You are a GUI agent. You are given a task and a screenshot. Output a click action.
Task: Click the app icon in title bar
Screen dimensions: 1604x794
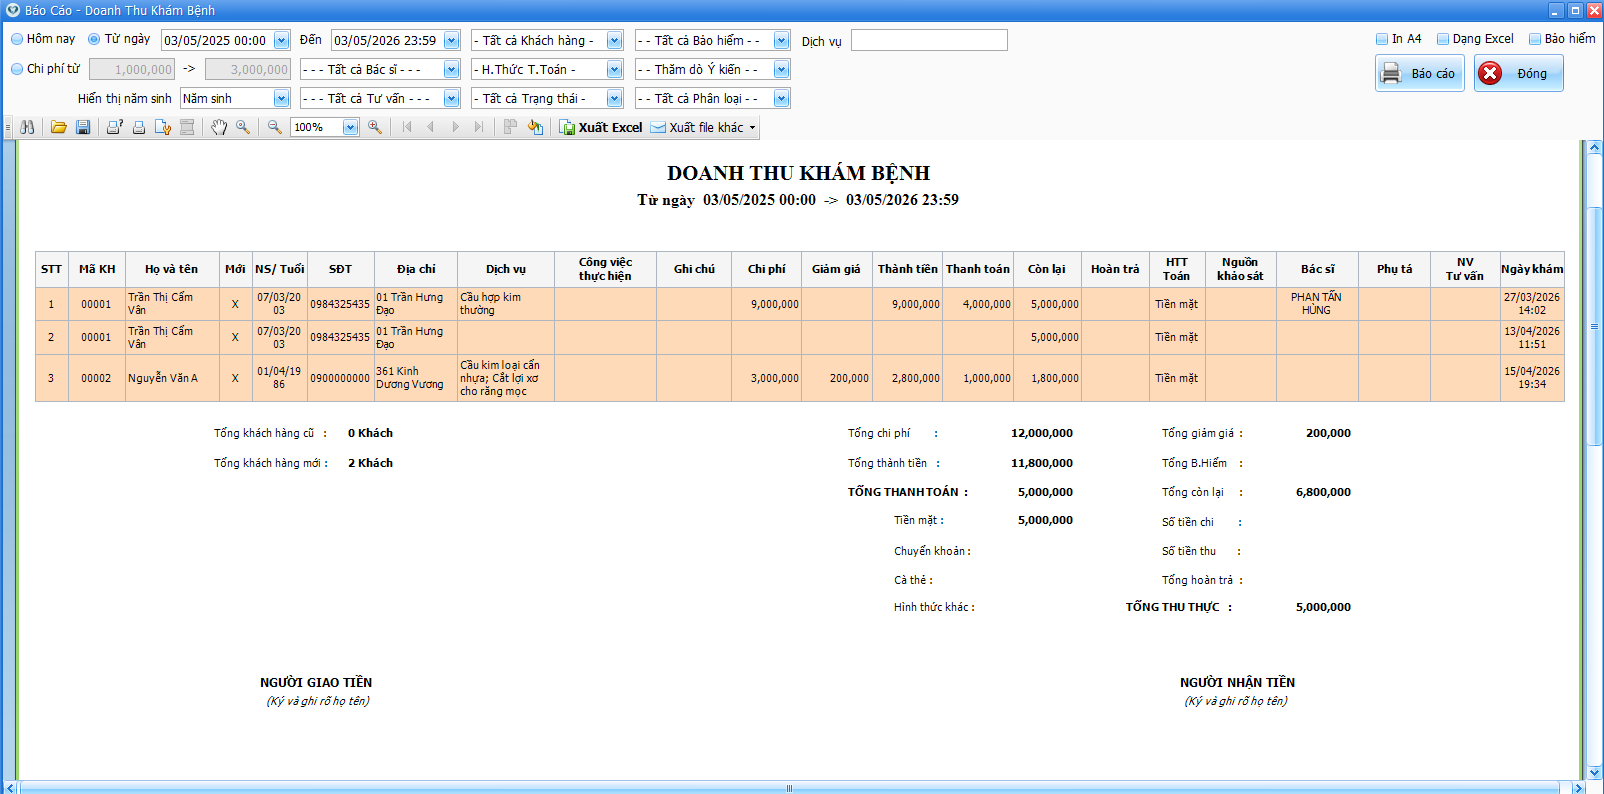point(13,10)
